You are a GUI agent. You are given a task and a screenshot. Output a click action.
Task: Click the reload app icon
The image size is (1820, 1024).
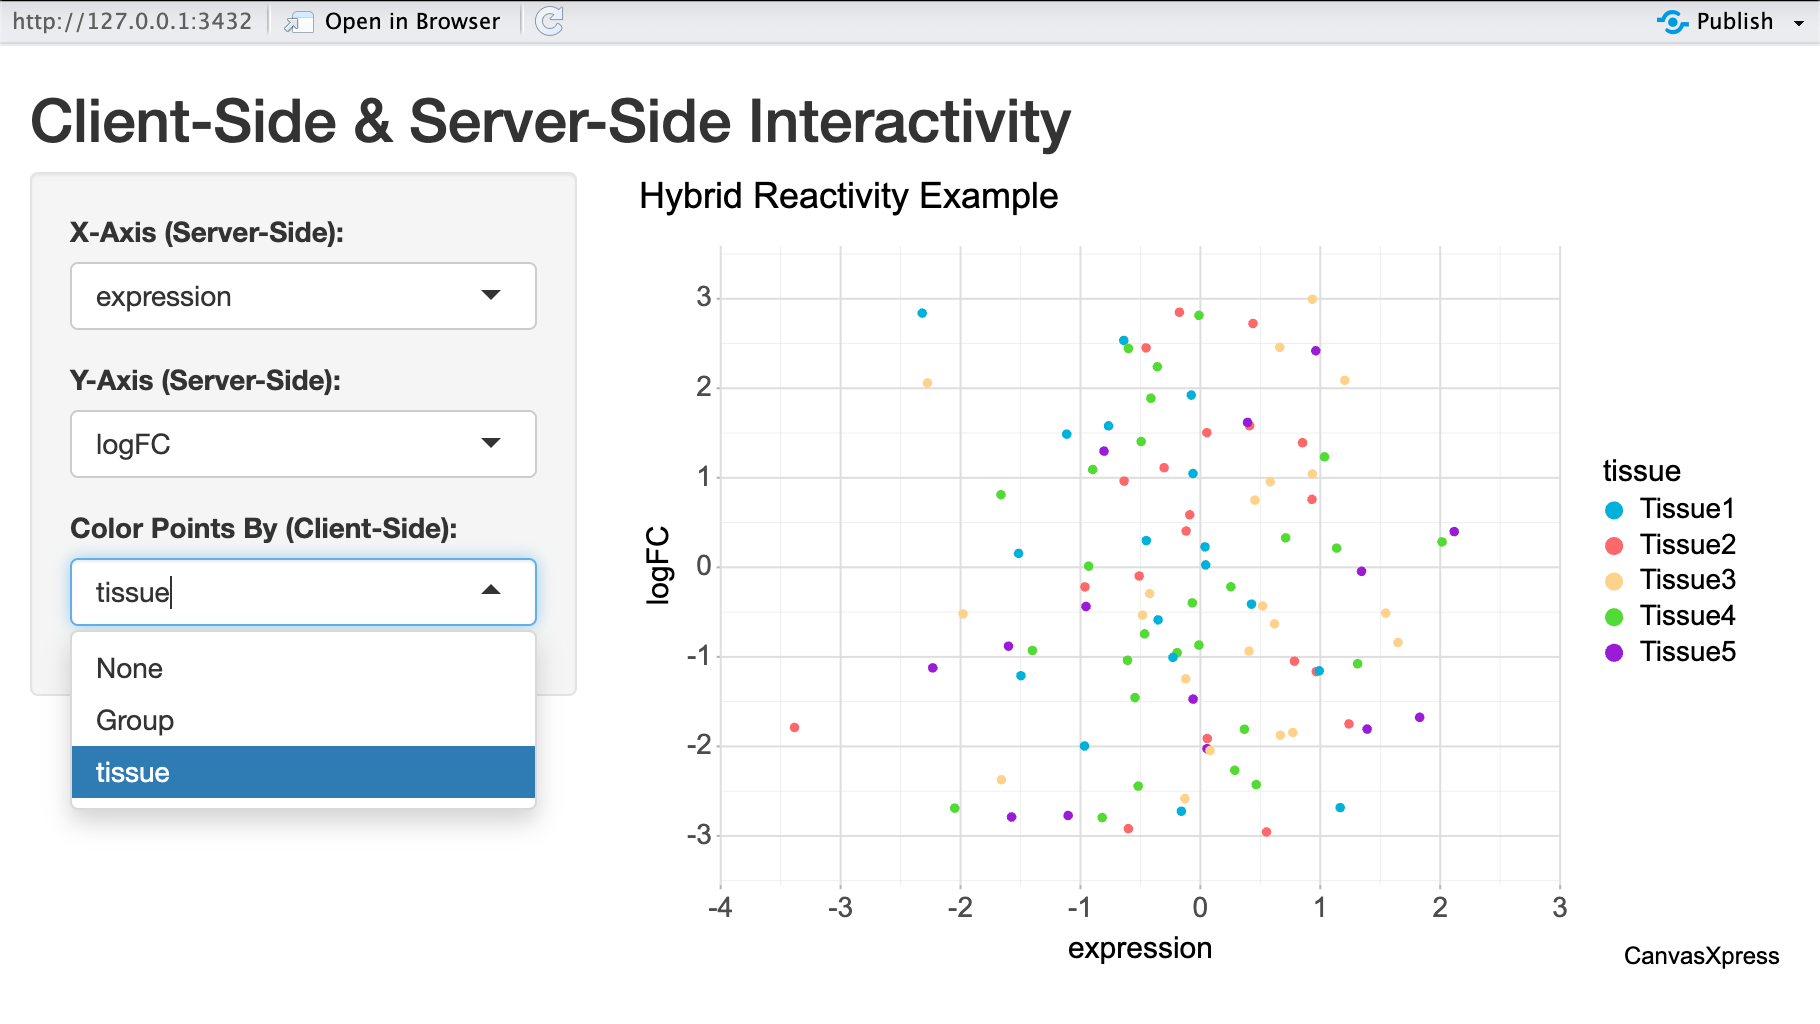[549, 21]
